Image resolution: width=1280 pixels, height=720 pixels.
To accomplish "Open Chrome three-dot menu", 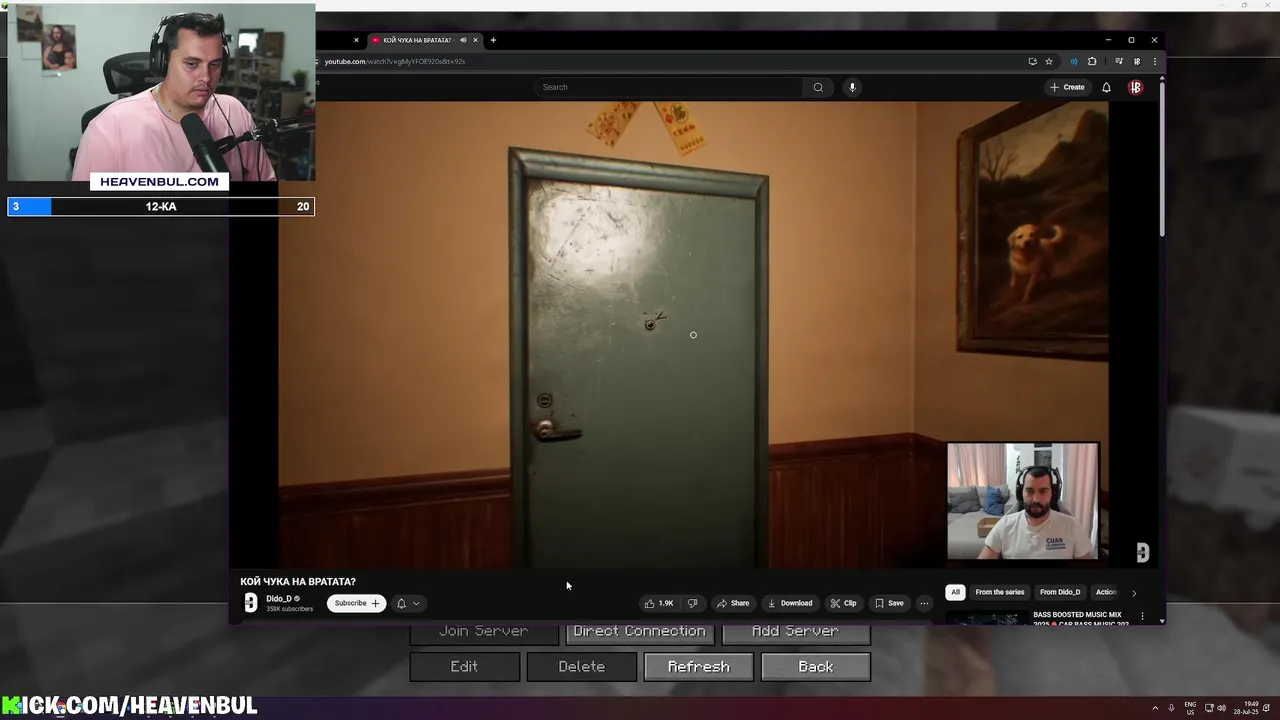I will pyautogui.click(x=1154, y=61).
